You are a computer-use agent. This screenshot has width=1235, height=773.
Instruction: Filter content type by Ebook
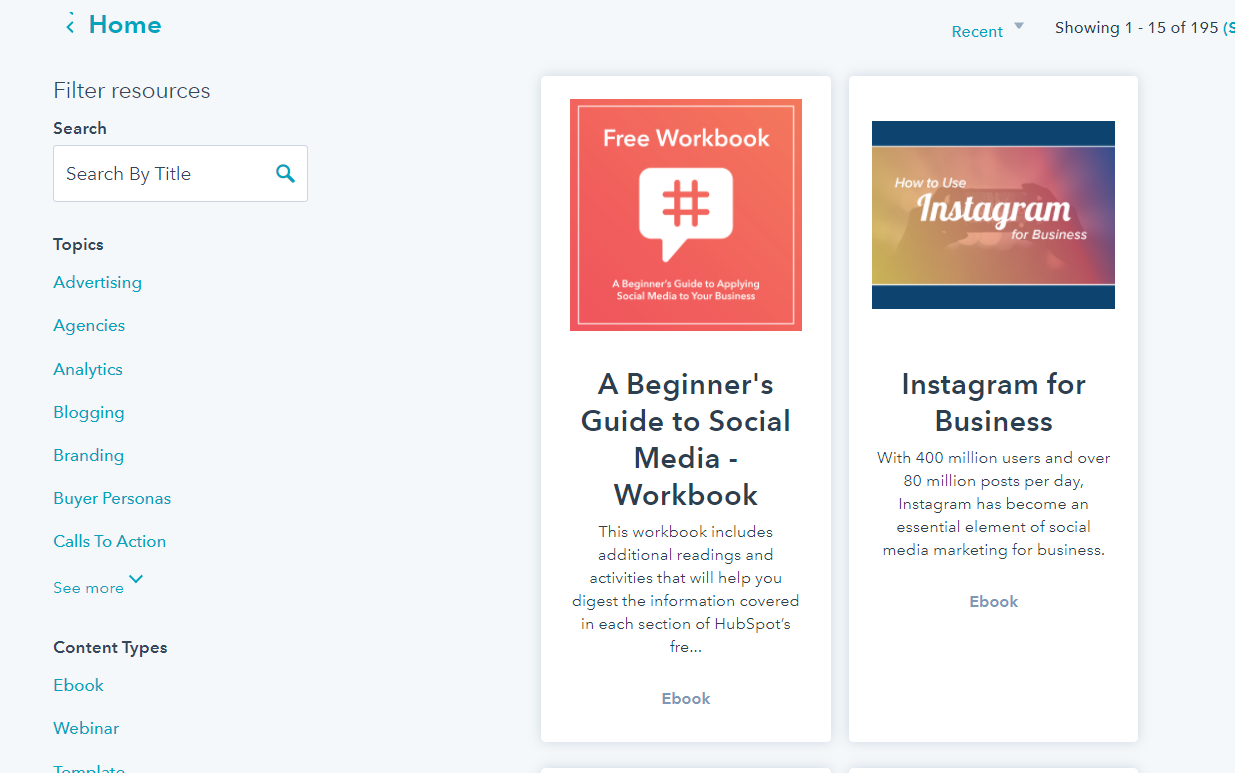[79, 685]
